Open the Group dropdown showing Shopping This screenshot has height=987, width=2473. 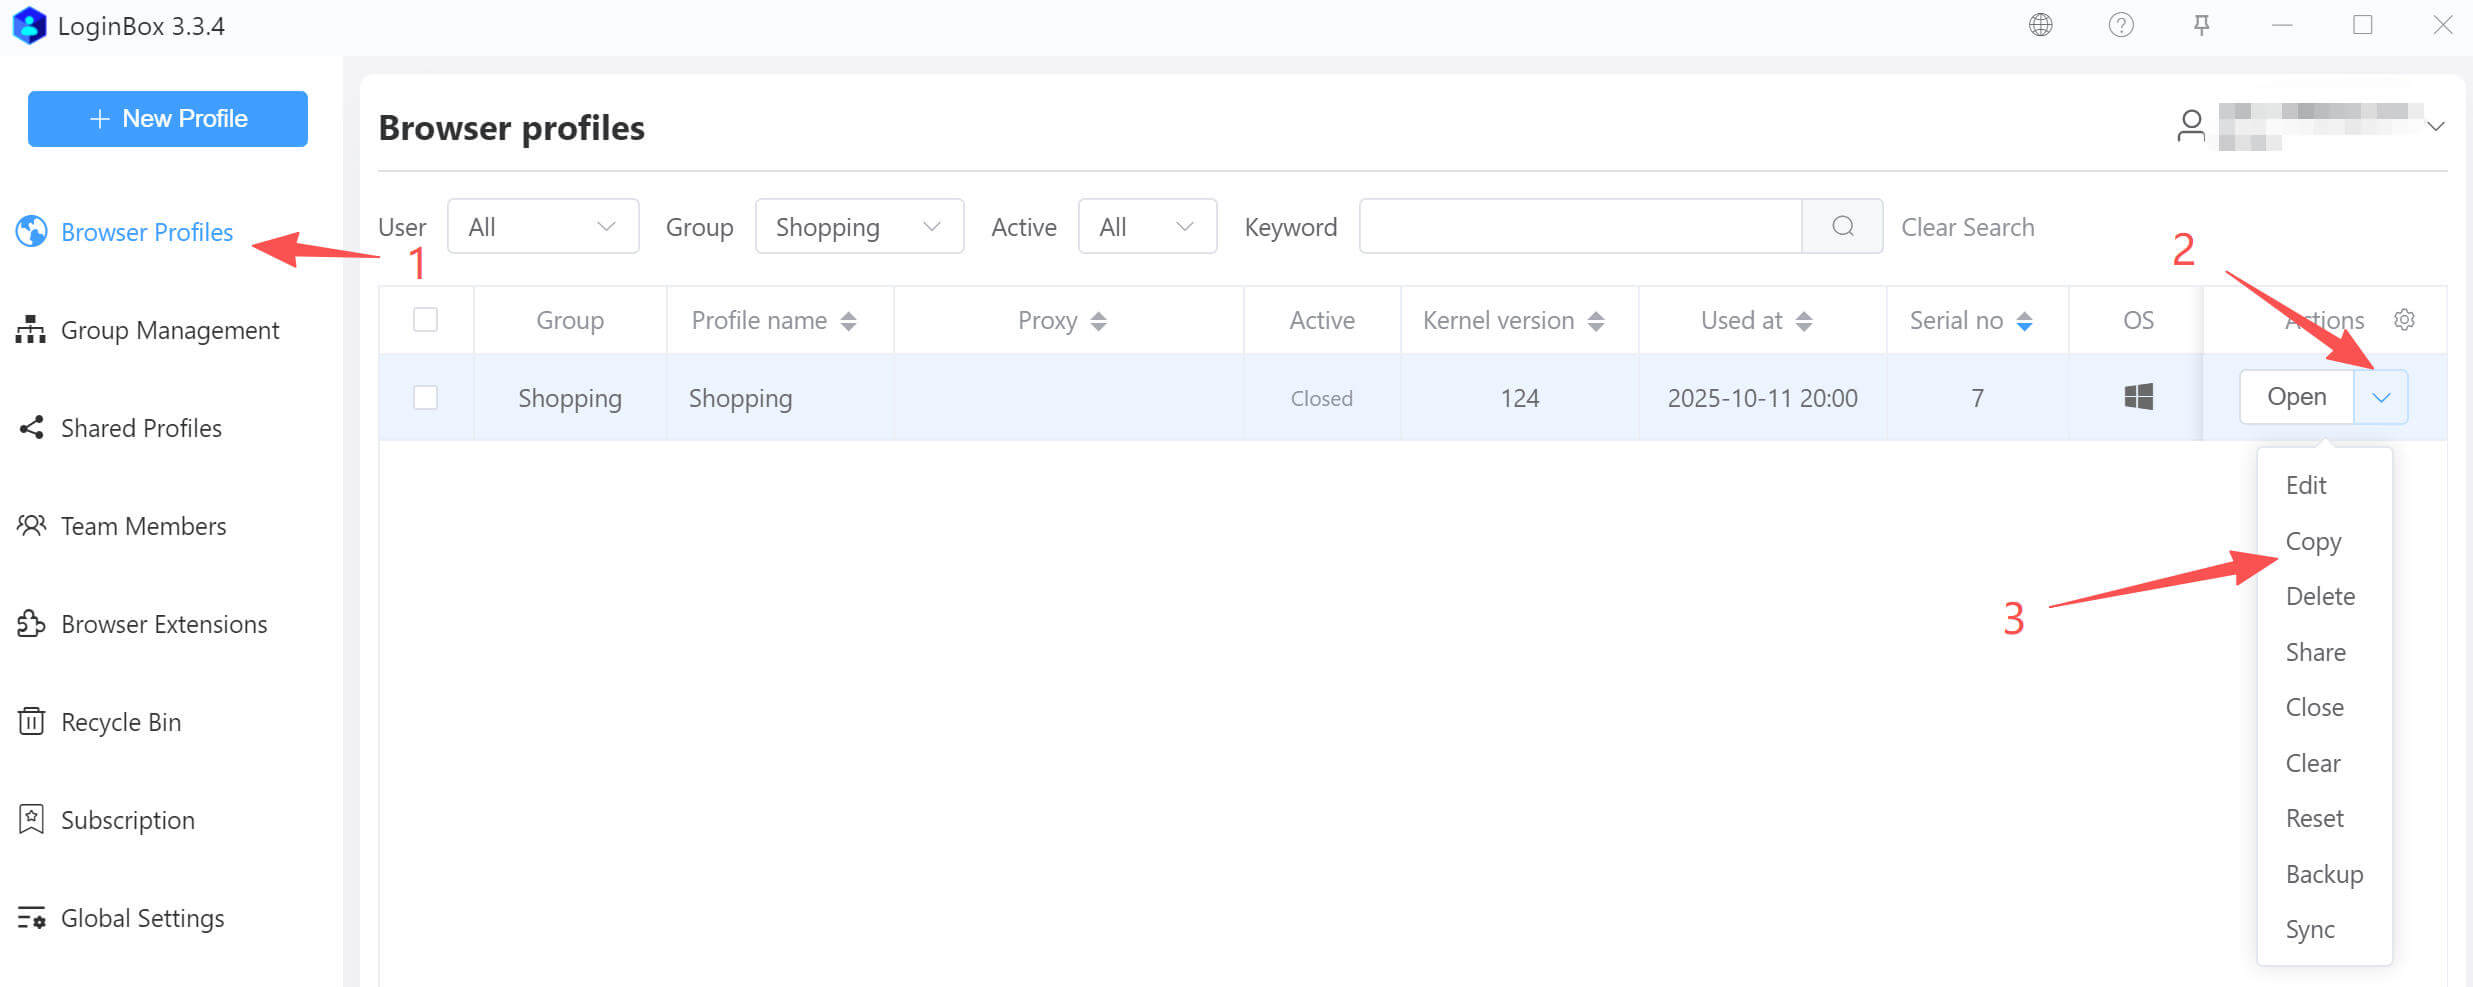pyautogui.click(x=858, y=227)
